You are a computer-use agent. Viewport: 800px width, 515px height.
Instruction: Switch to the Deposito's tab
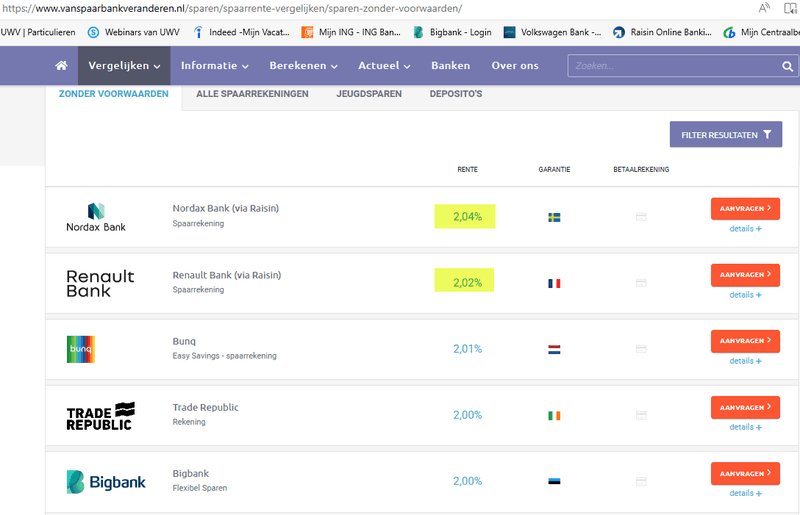(x=456, y=94)
